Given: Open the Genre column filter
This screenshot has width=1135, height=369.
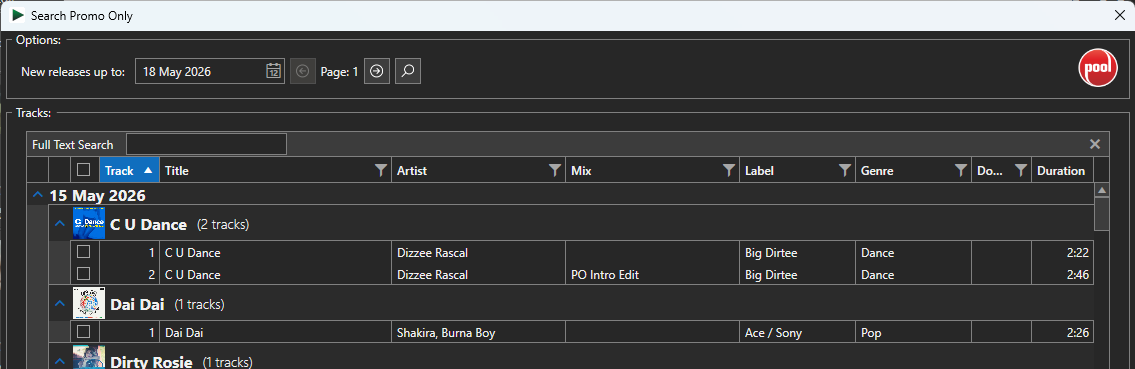Looking at the screenshot, I should (961, 171).
